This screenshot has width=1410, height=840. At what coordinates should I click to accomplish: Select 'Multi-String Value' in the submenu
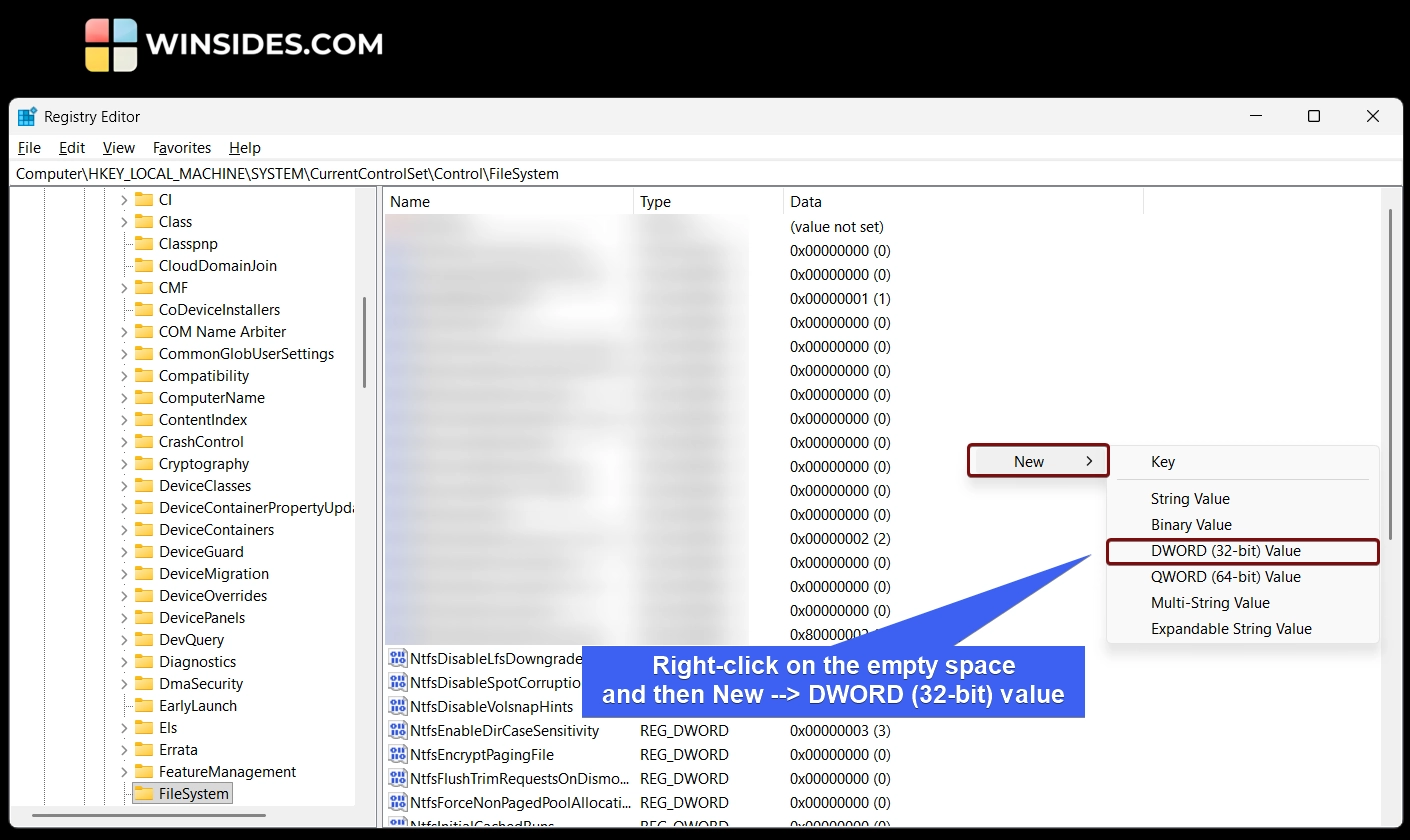click(x=1211, y=602)
